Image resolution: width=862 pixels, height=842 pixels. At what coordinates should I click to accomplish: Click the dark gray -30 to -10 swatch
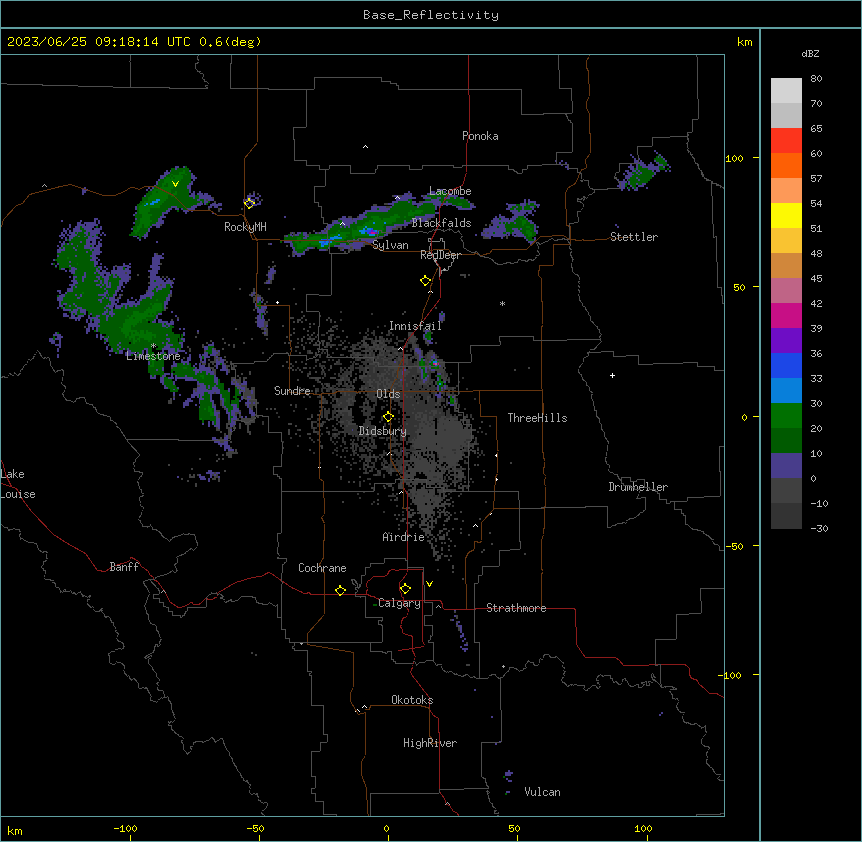[786, 516]
